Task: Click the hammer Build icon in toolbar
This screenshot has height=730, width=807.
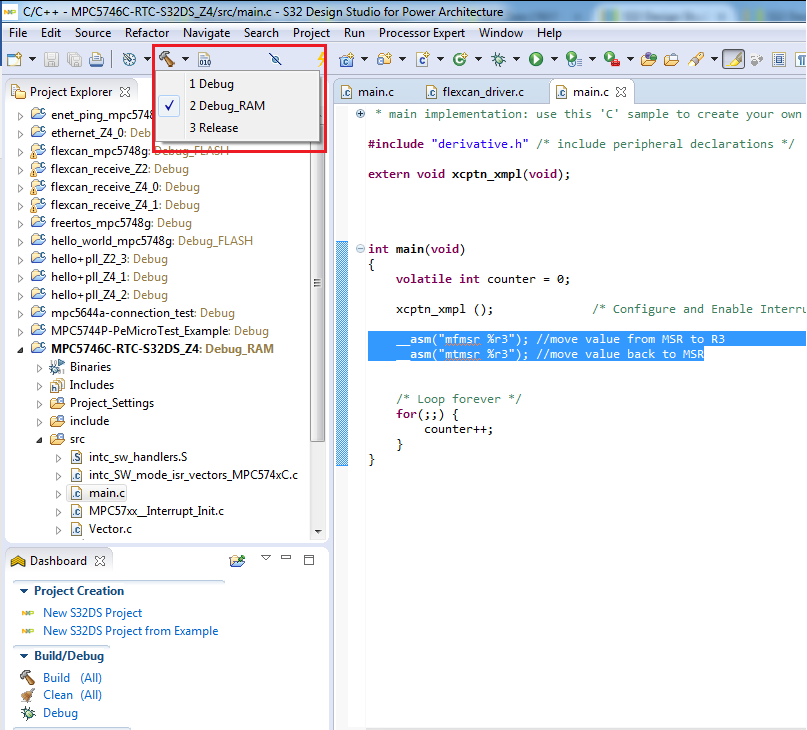Action: coord(167,59)
